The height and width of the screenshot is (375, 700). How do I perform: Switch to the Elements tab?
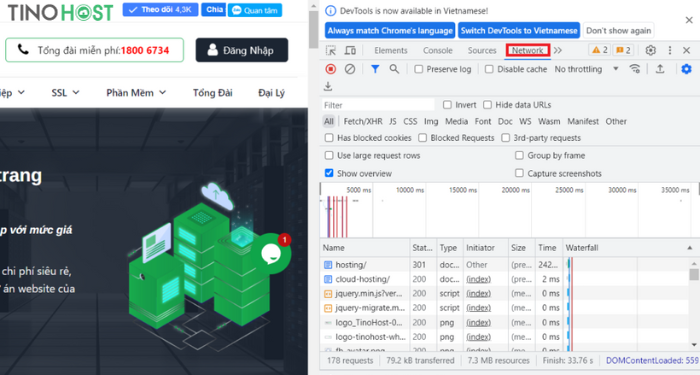click(x=391, y=50)
